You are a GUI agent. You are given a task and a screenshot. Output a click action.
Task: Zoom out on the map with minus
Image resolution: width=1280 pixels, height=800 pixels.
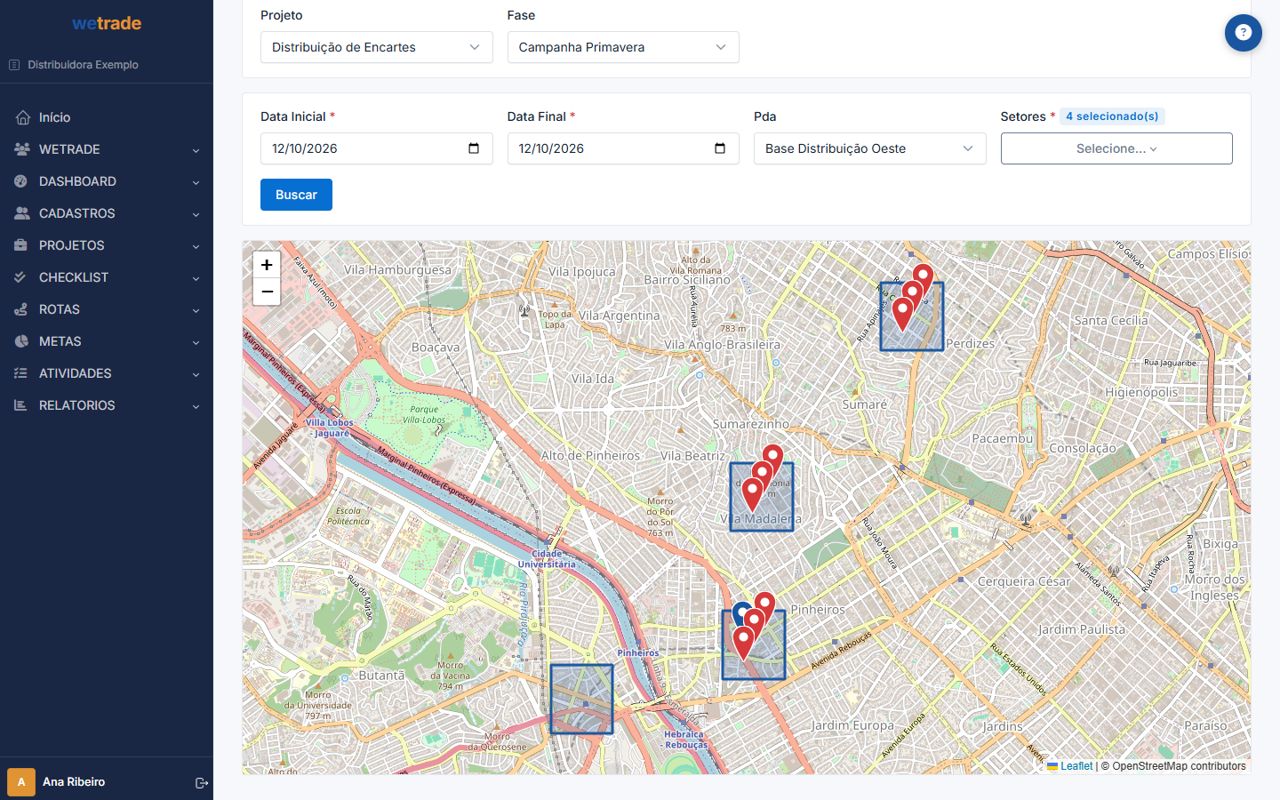click(267, 292)
